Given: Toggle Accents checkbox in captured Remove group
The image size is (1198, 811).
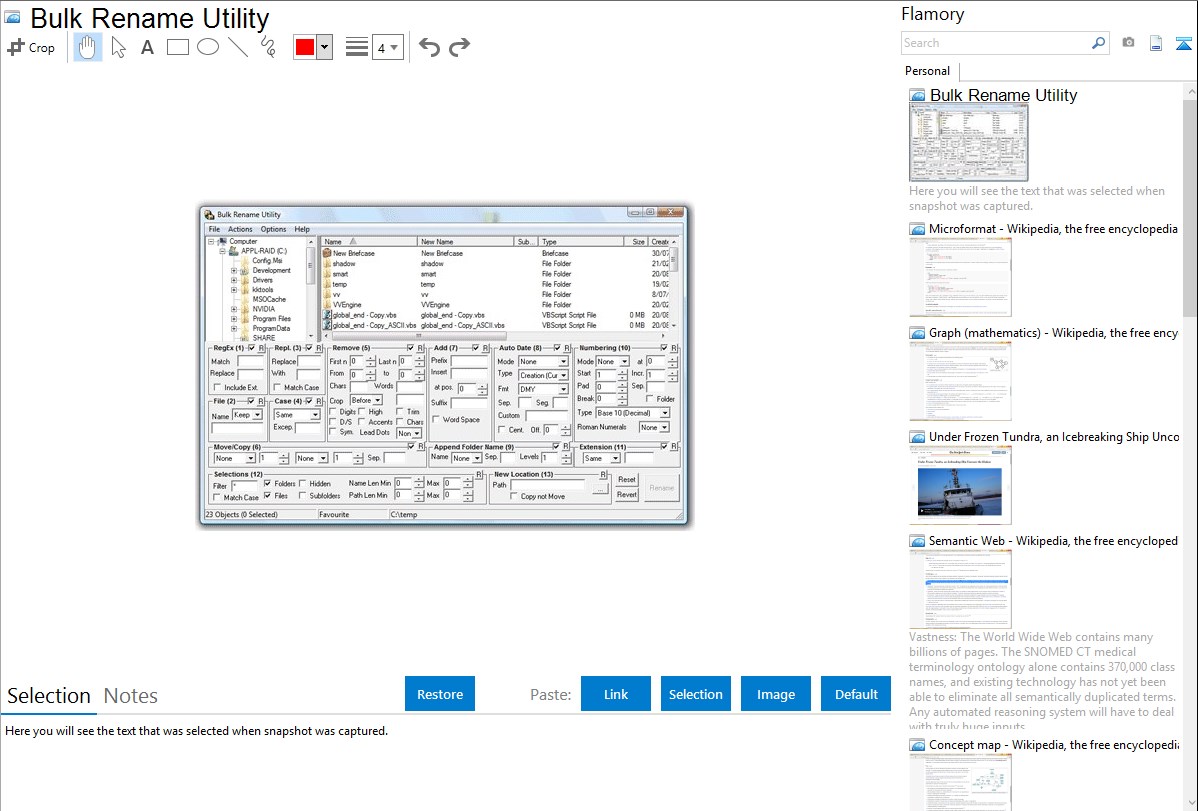Looking at the screenshot, I should click(x=362, y=422).
